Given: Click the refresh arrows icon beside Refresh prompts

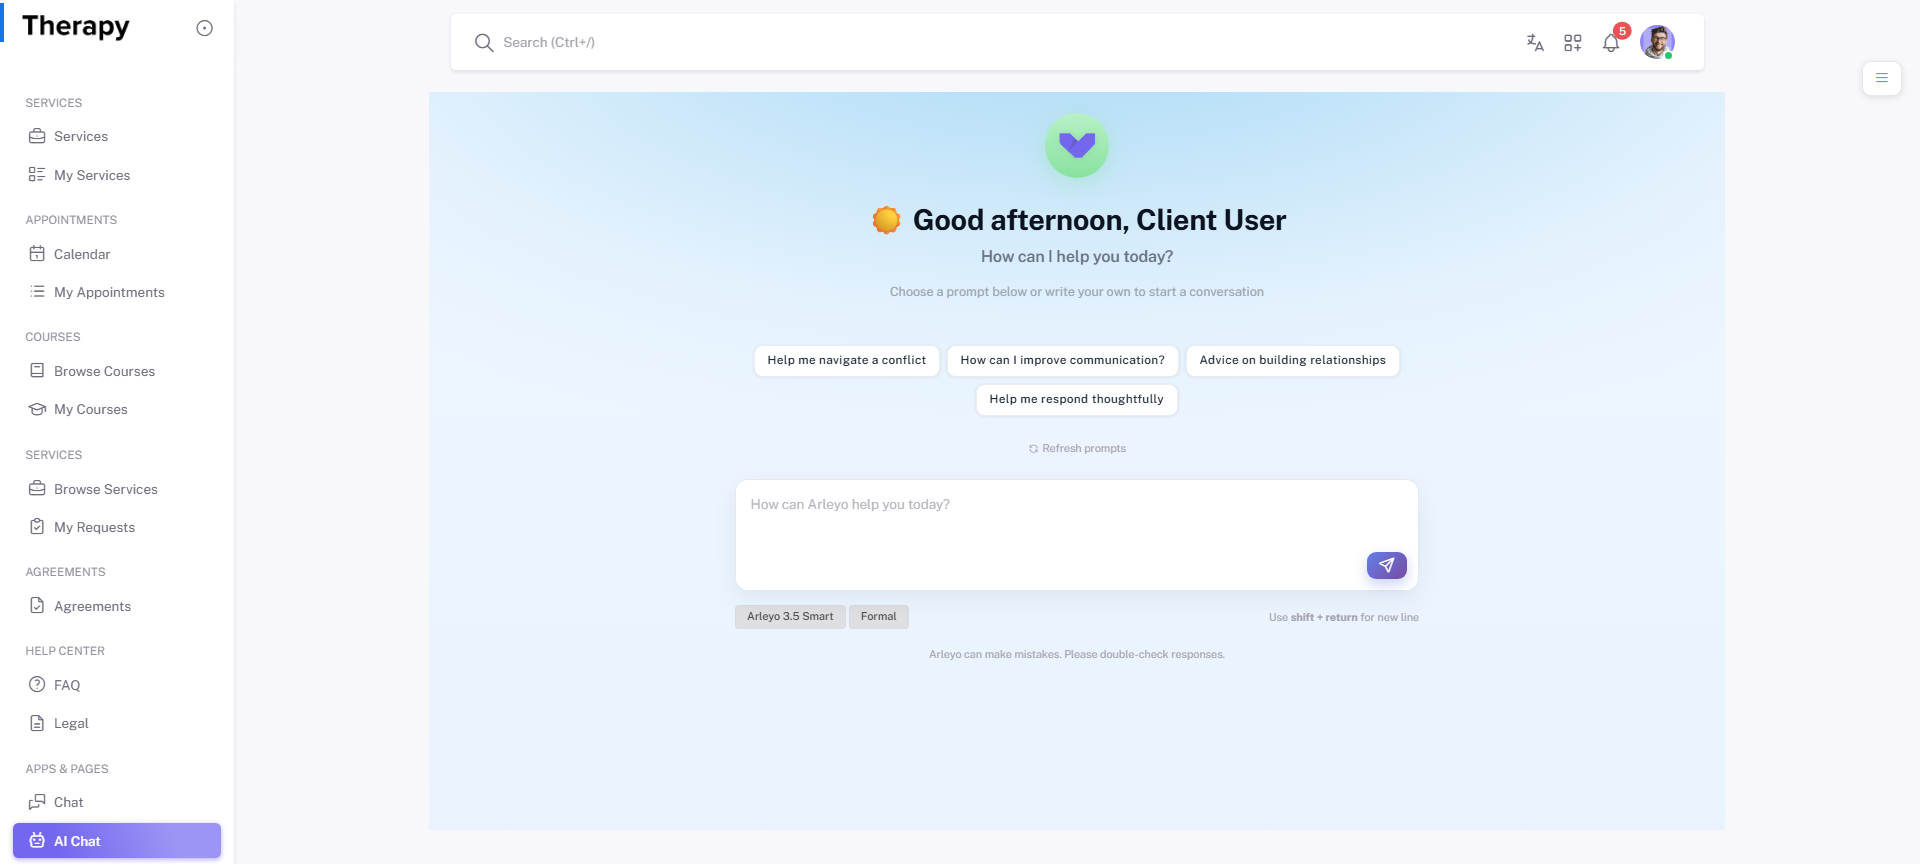Looking at the screenshot, I should pyautogui.click(x=1033, y=449).
